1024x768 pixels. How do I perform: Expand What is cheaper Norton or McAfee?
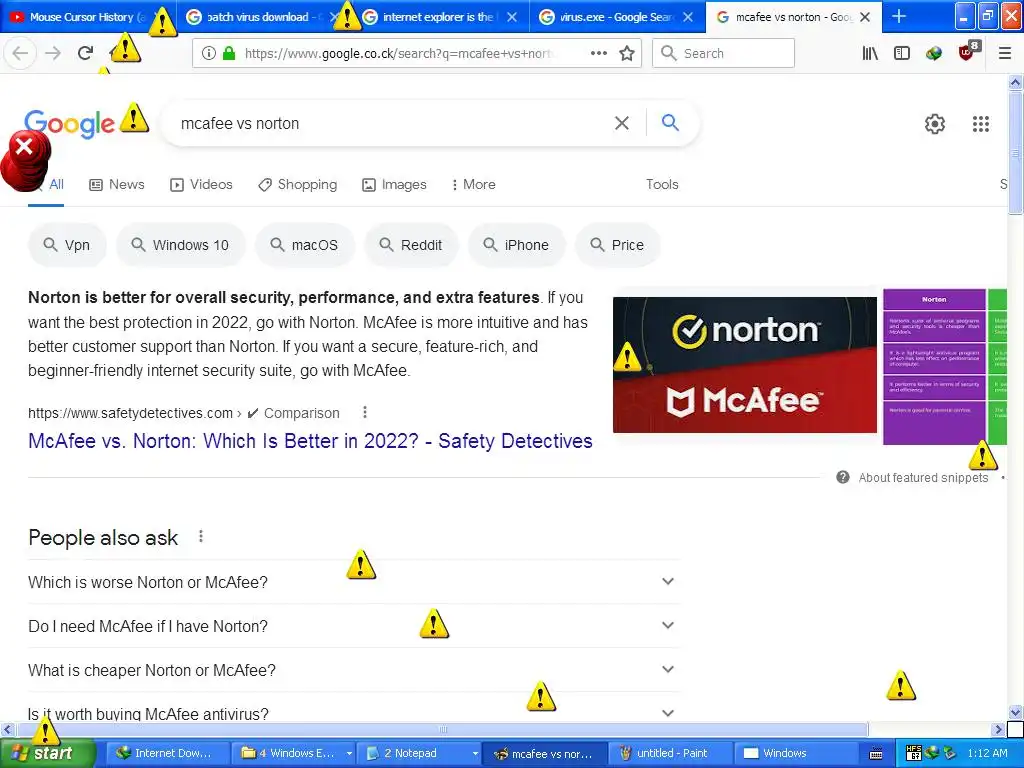(x=354, y=669)
